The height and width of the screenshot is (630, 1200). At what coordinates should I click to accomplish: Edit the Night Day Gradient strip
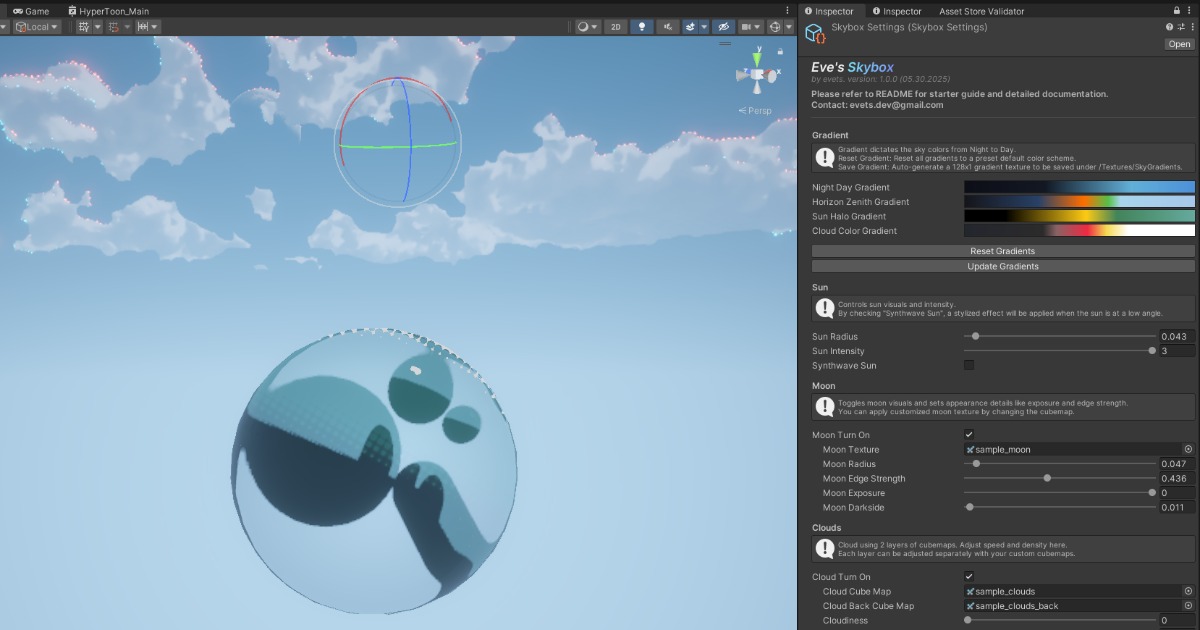[x=1078, y=187]
